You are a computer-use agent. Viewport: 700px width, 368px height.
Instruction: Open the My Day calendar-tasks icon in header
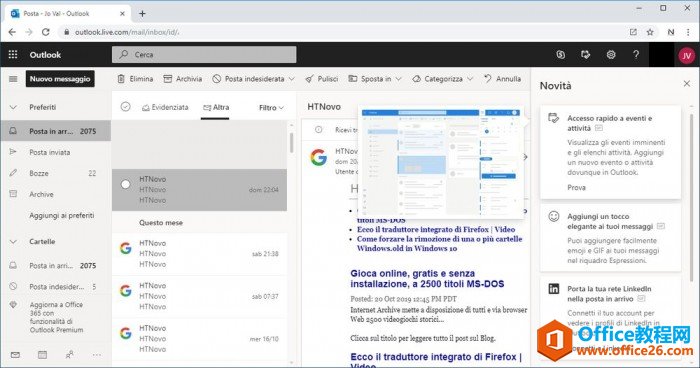point(585,54)
